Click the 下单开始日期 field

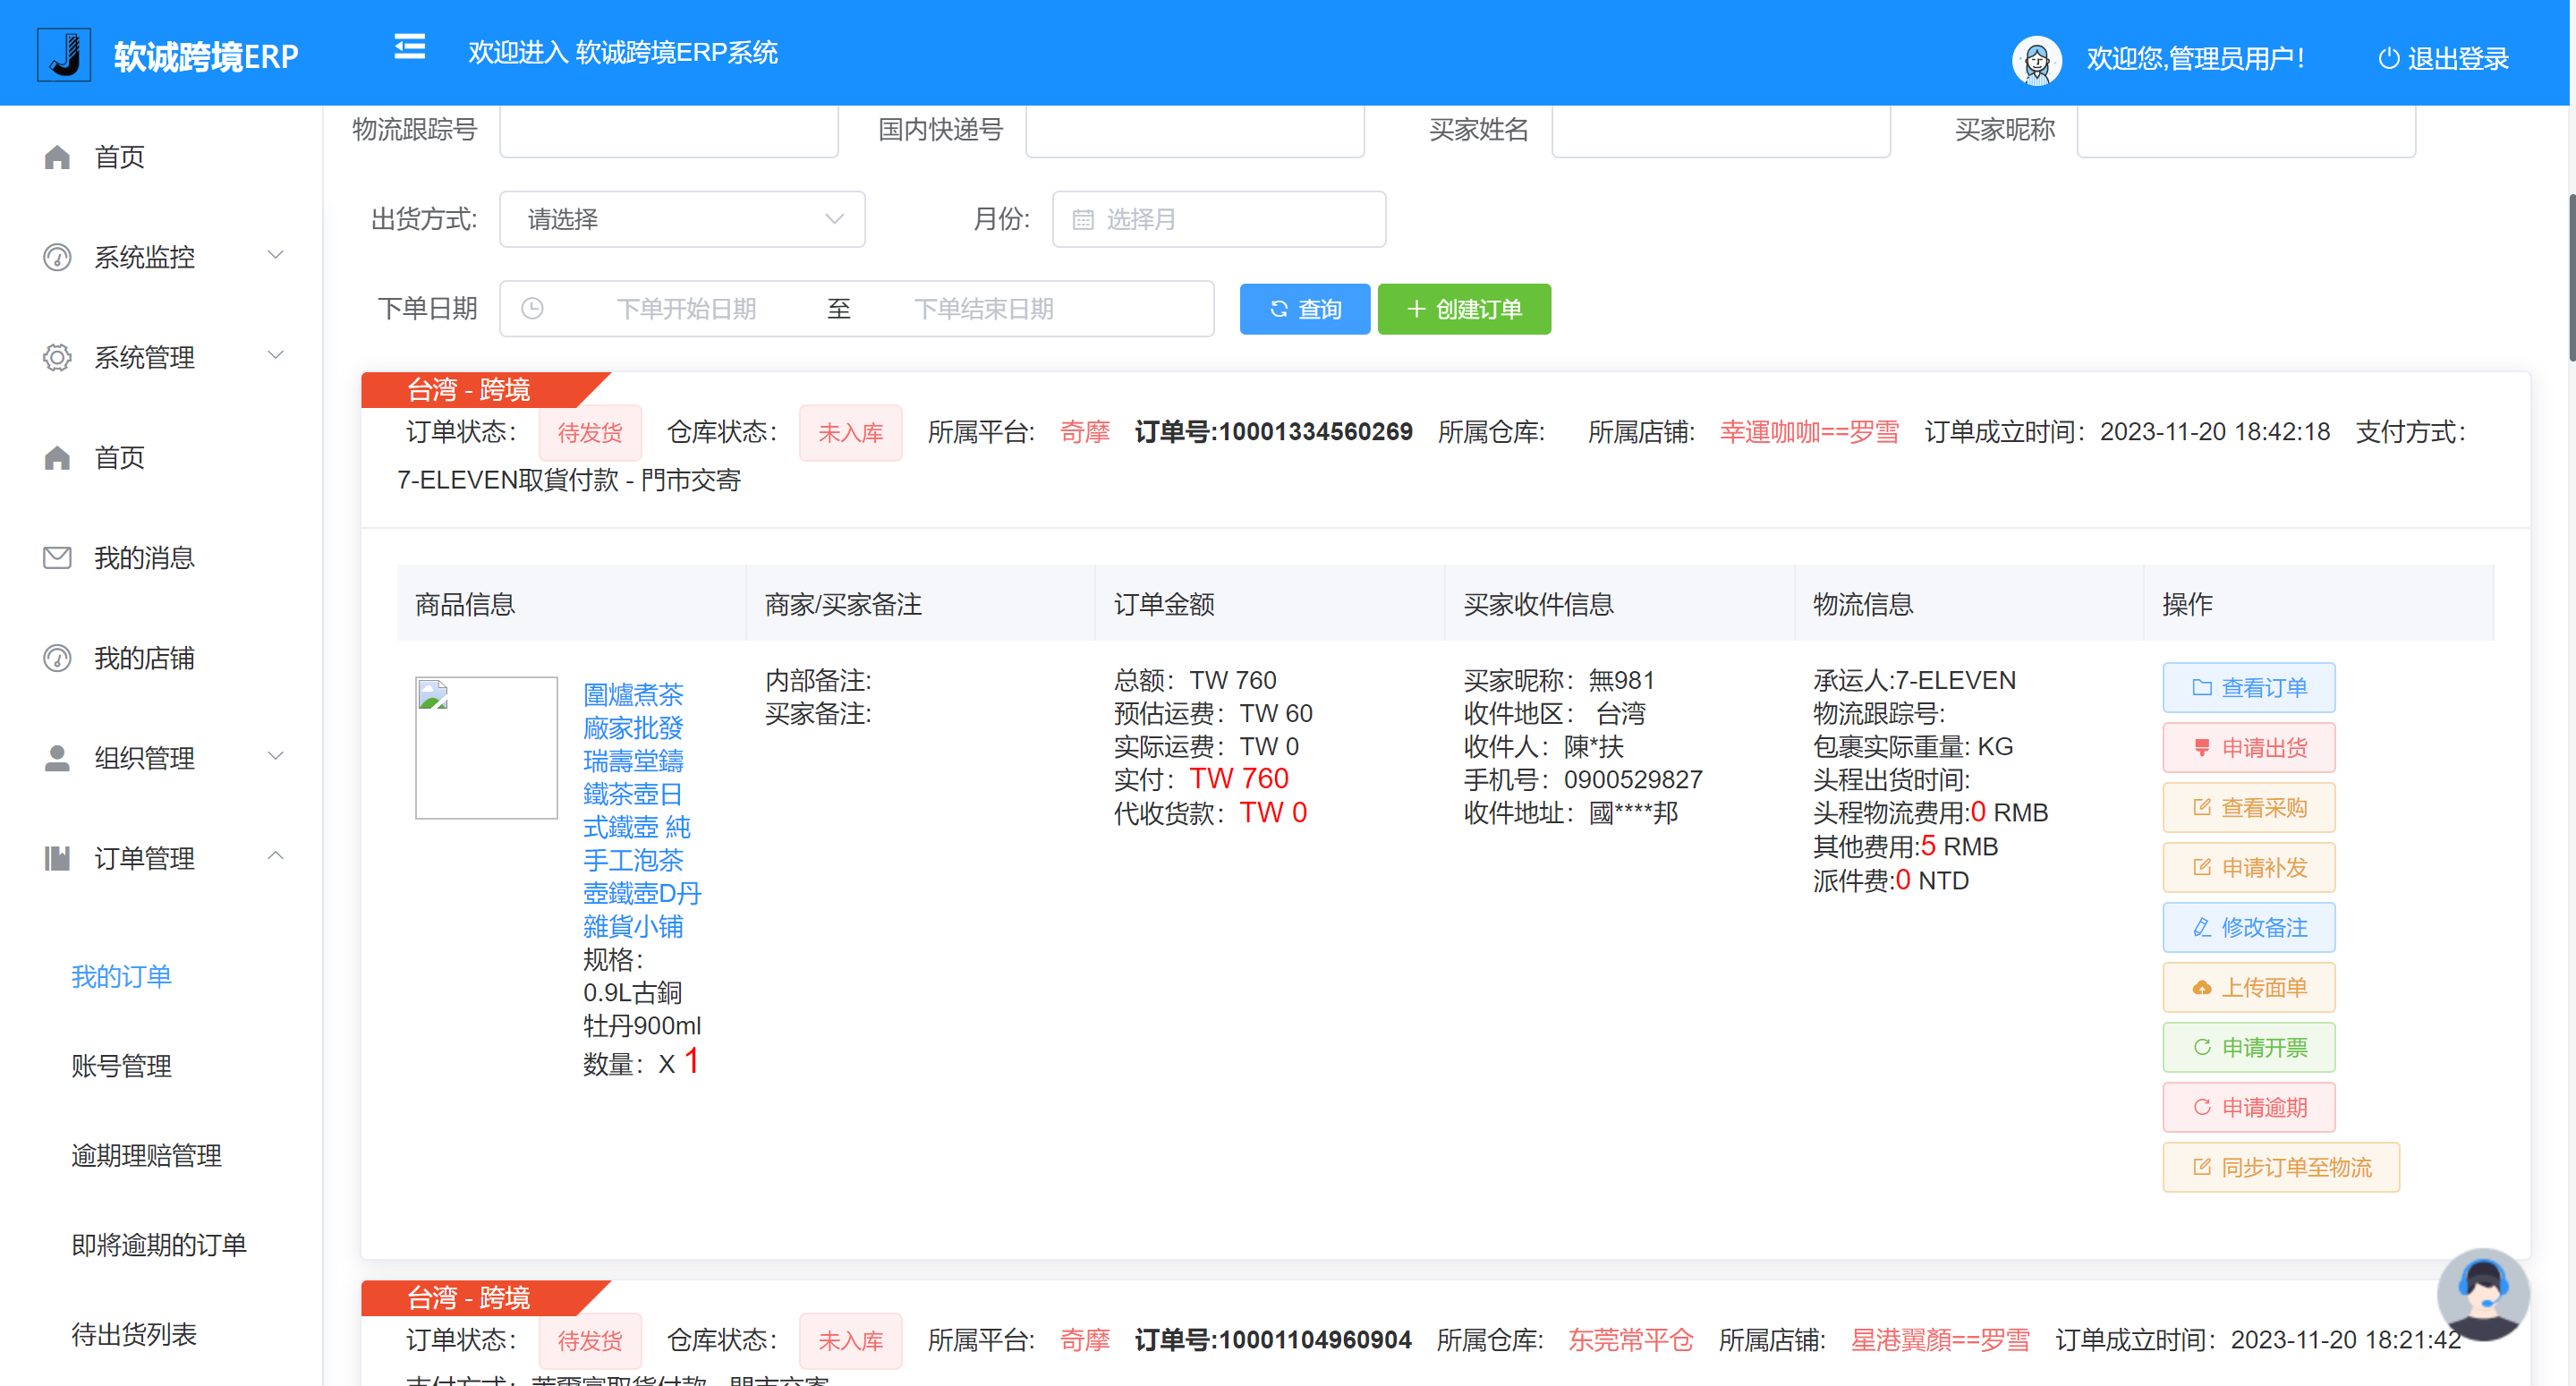click(686, 308)
